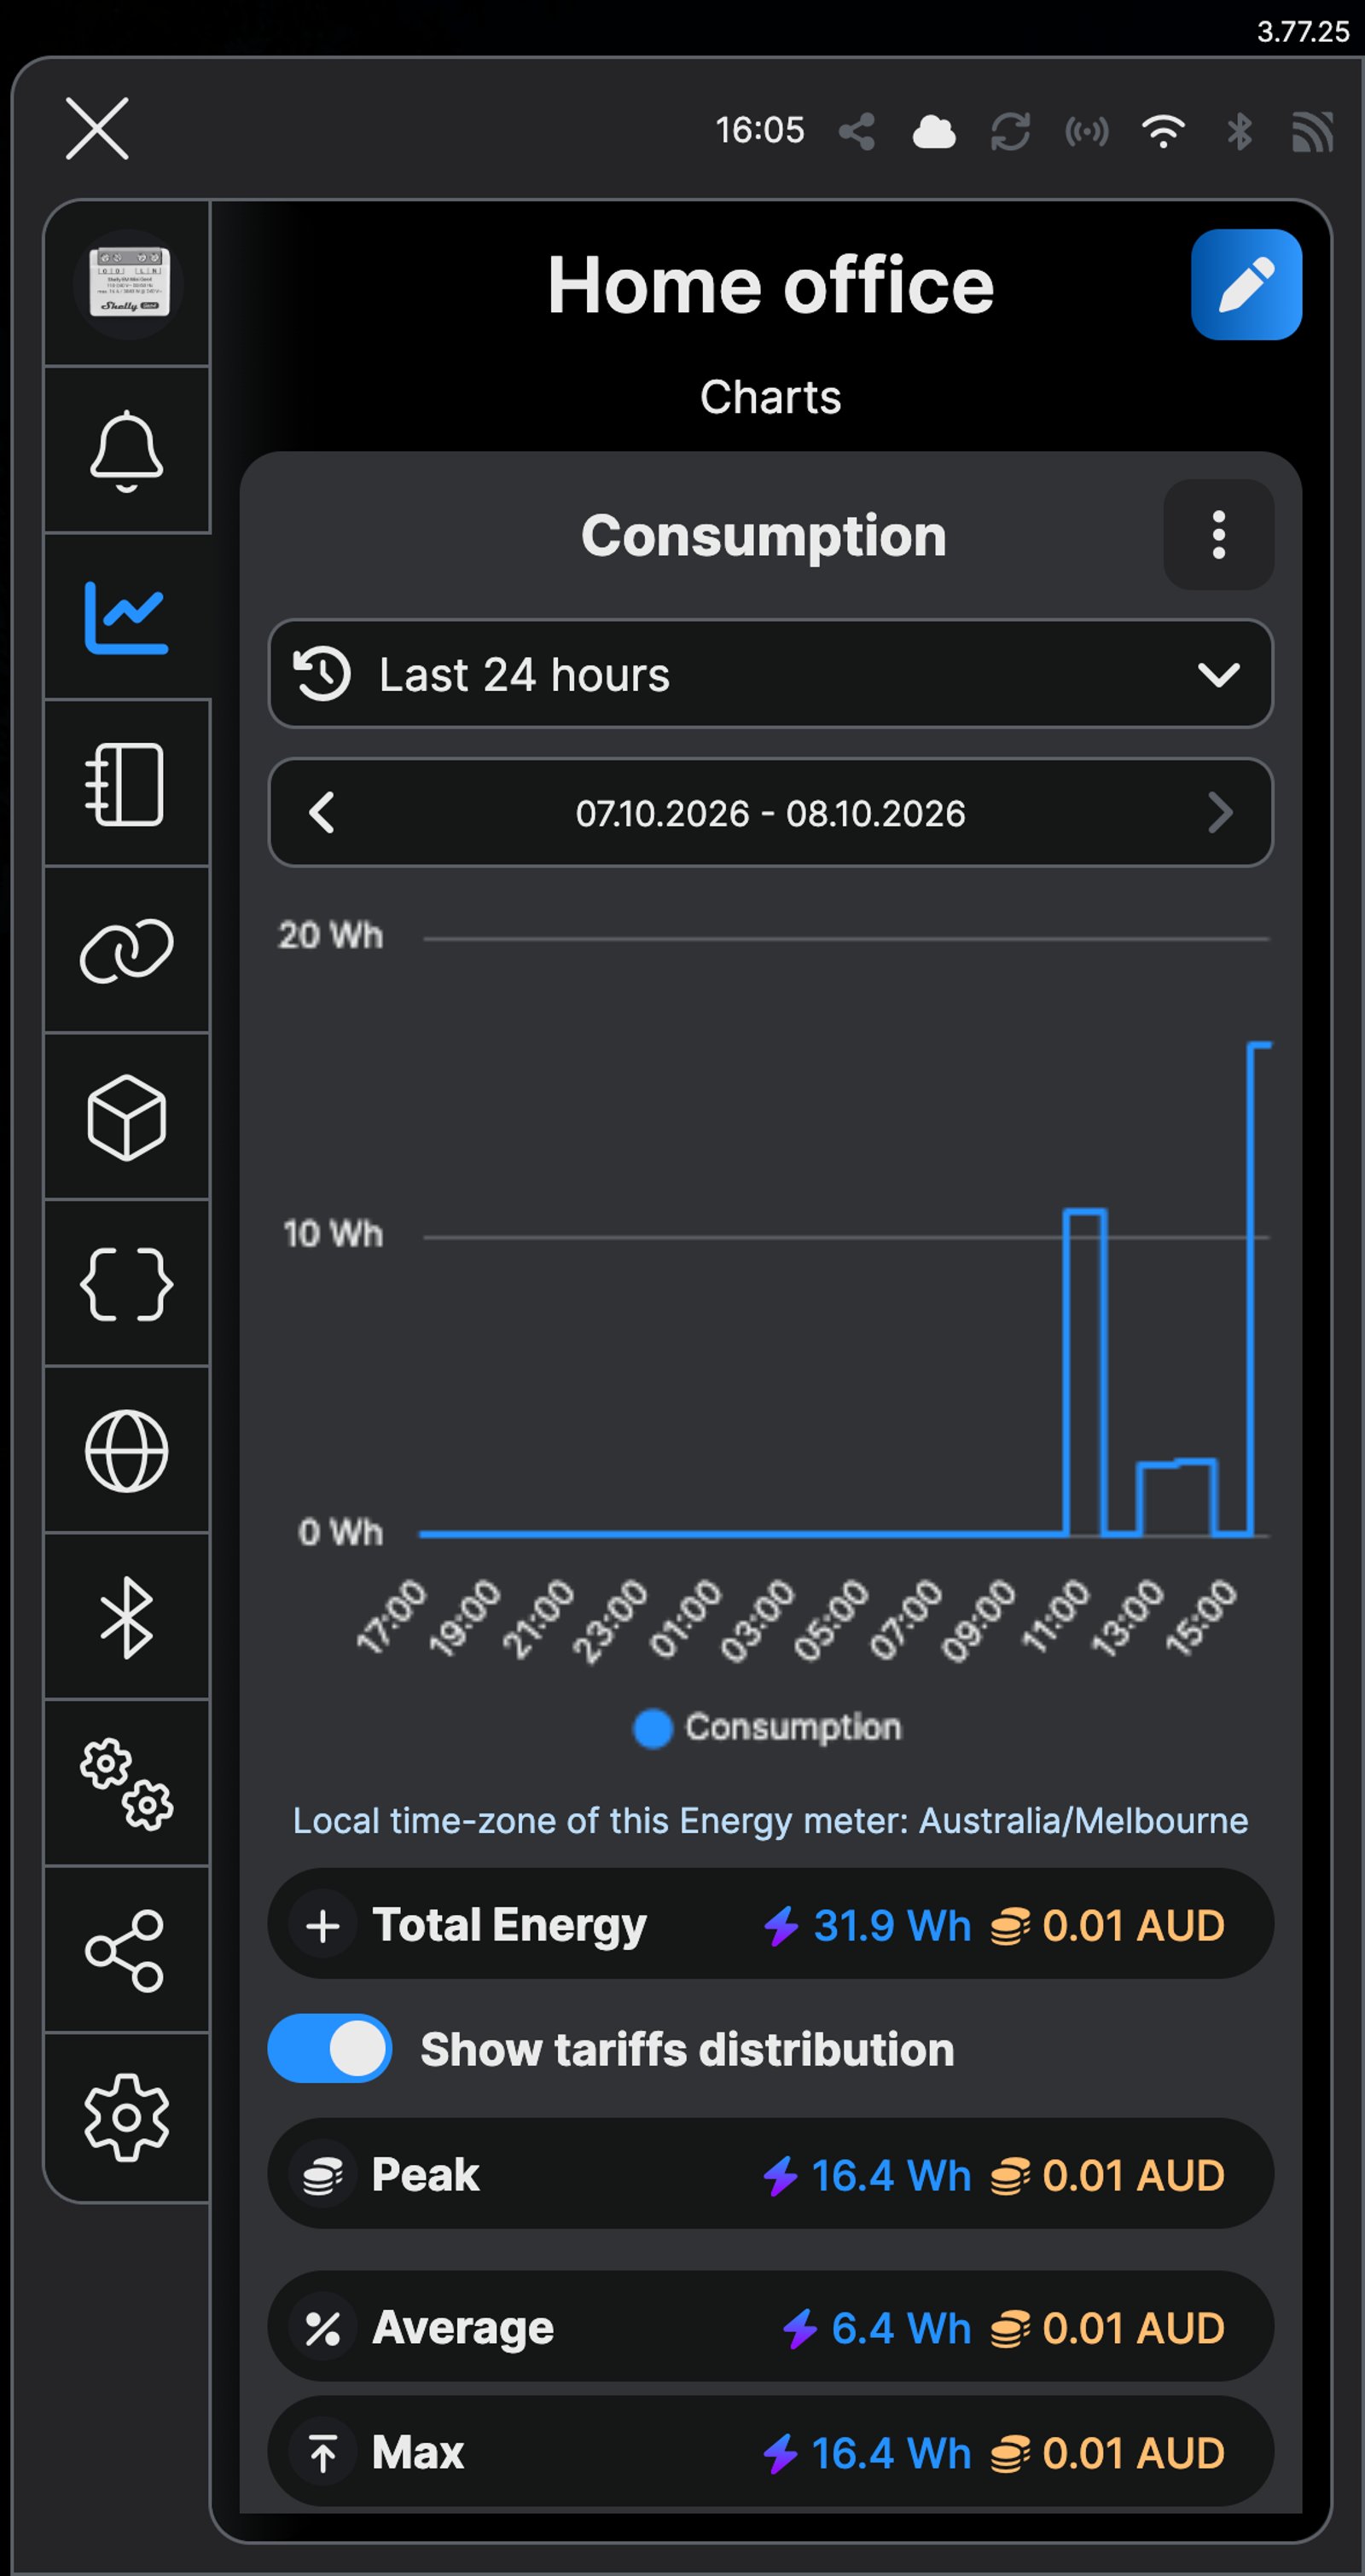Open the Consumption three-dot options menu

click(x=1218, y=535)
